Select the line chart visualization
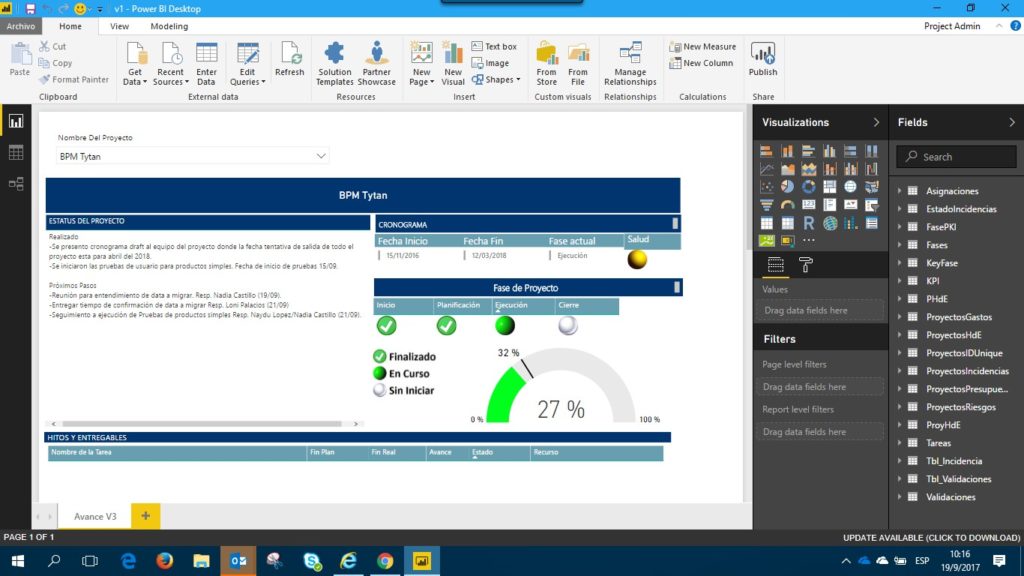The image size is (1024, 576). 767,169
